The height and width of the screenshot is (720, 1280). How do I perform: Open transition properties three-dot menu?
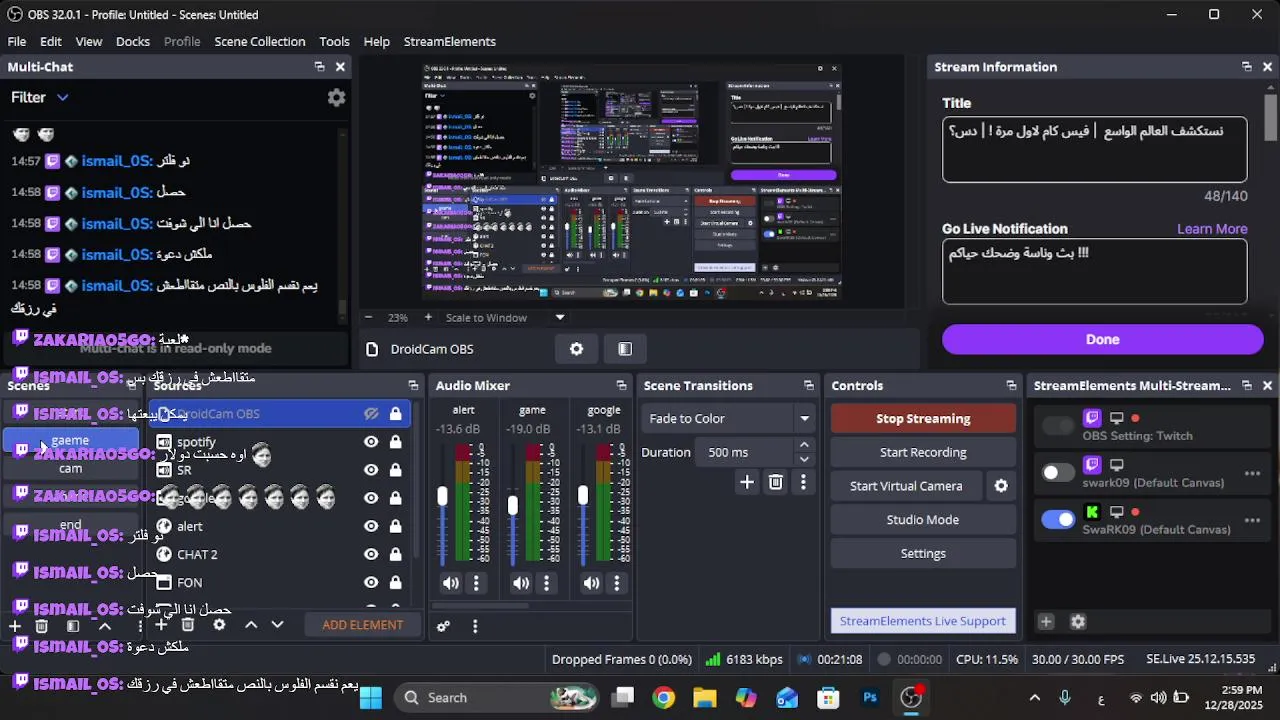803,483
